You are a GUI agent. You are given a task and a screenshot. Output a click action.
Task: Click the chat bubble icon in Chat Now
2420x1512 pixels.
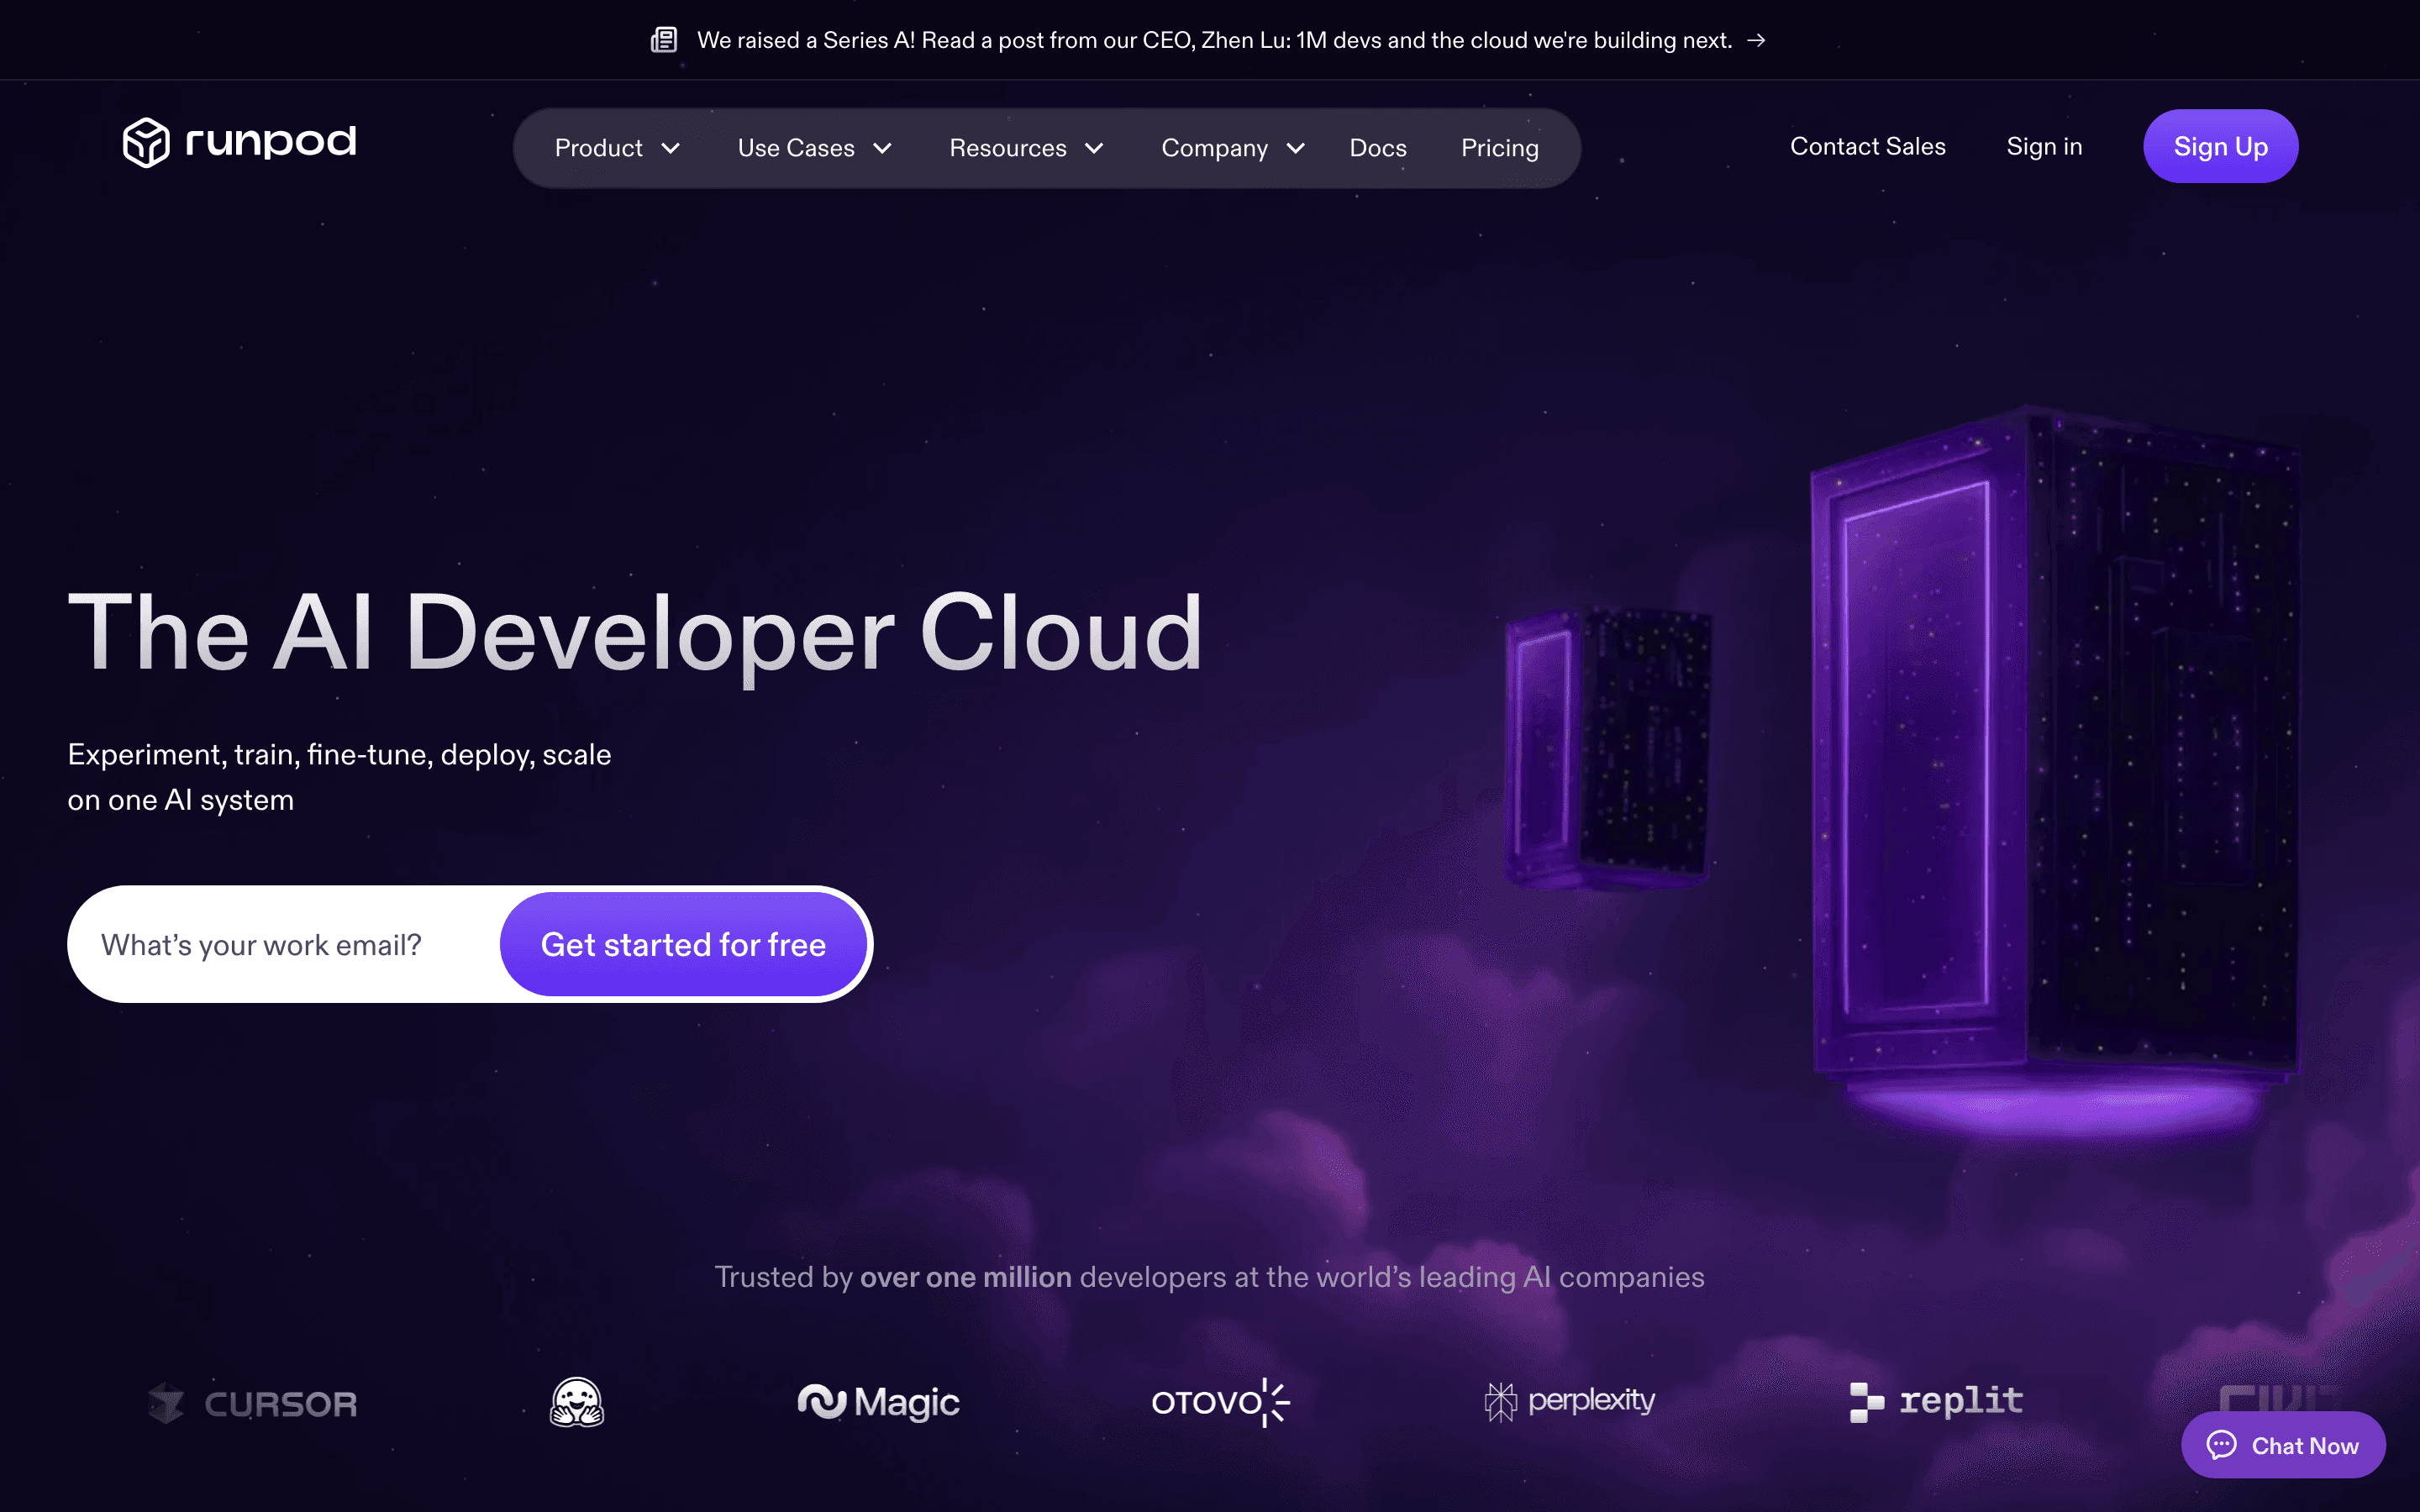(2221, 1445)
